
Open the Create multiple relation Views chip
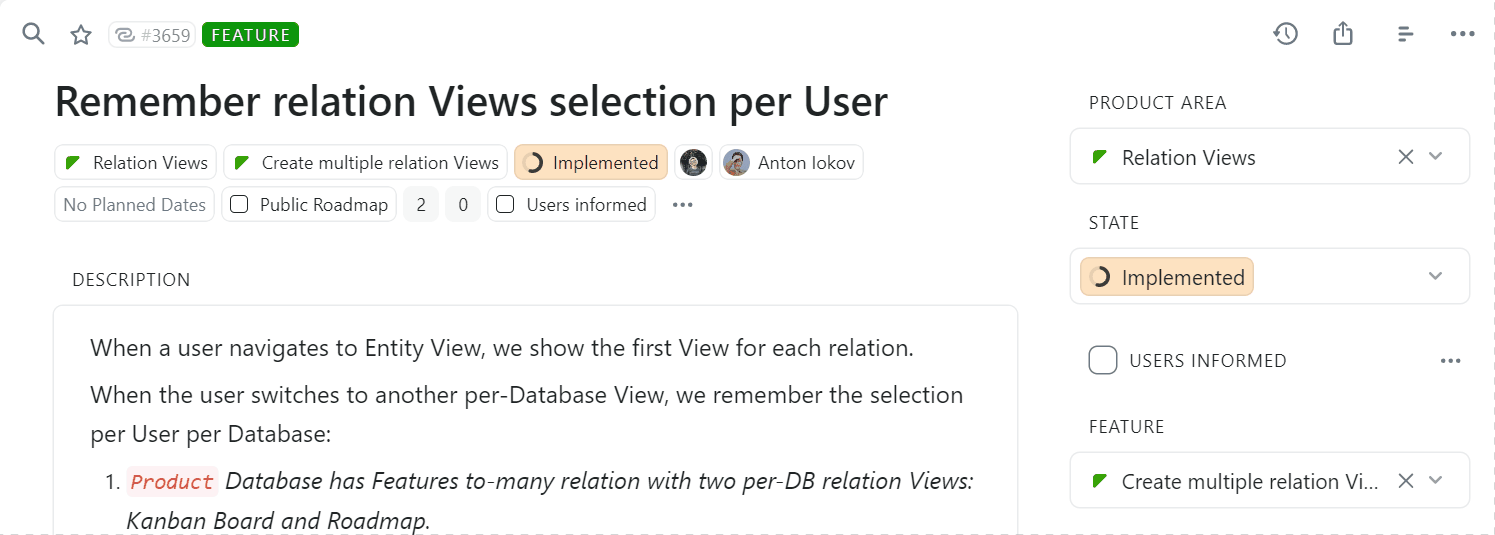coord(366,162)
